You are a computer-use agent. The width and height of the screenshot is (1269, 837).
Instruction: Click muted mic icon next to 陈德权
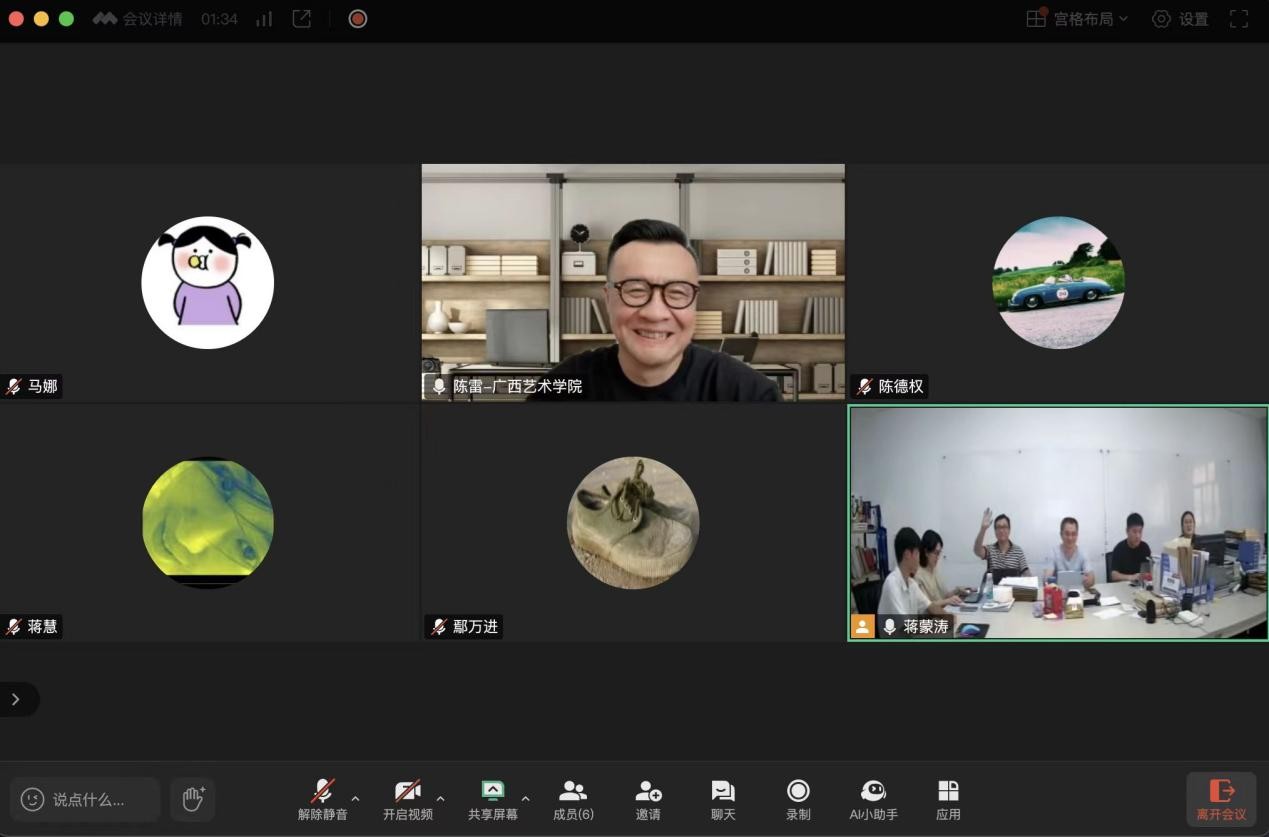tap(864, 386)
